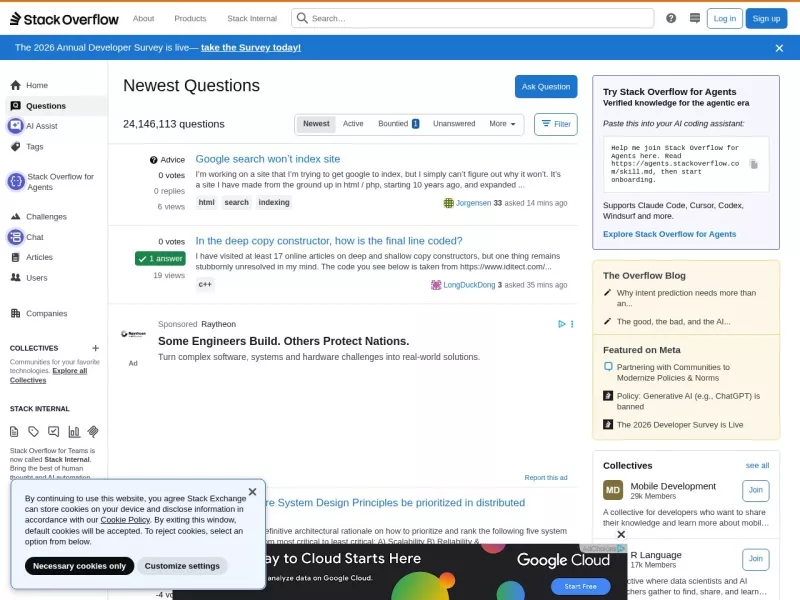Open the Filter panel
The width and height of the screenshot is (800, 600).
556,124
